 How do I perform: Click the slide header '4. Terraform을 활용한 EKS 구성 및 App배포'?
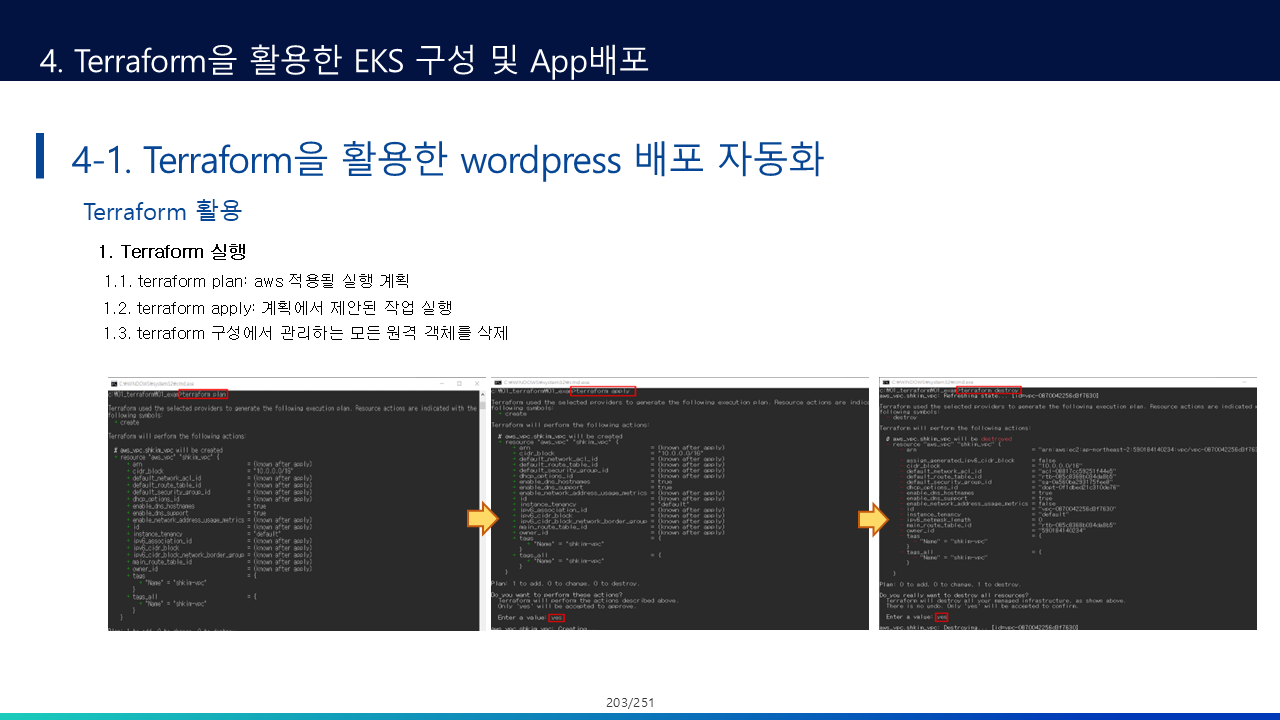tap(344, 60)
